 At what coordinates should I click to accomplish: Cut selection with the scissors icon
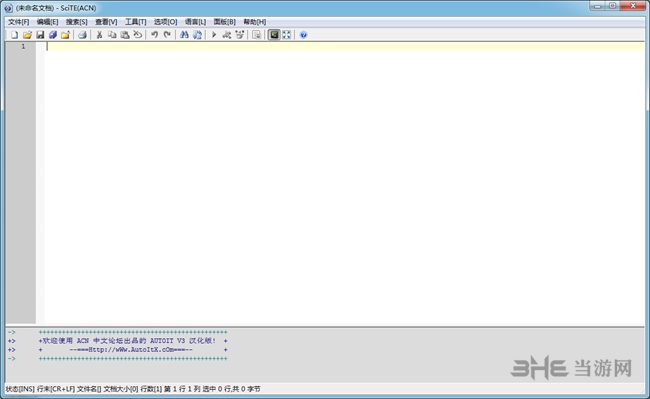point(99,35)
